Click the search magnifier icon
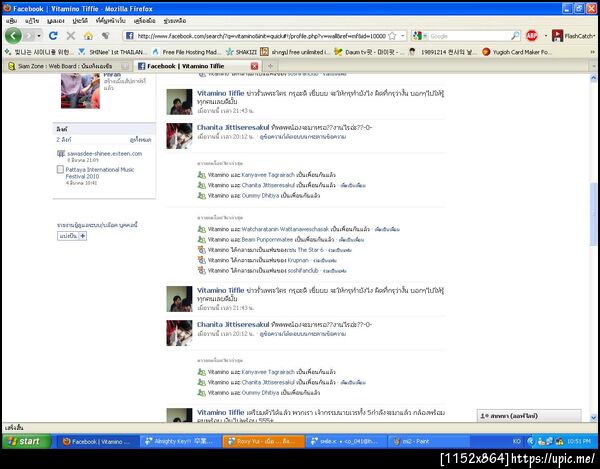This screenshot has width=600, height=469. pos(515,36)
